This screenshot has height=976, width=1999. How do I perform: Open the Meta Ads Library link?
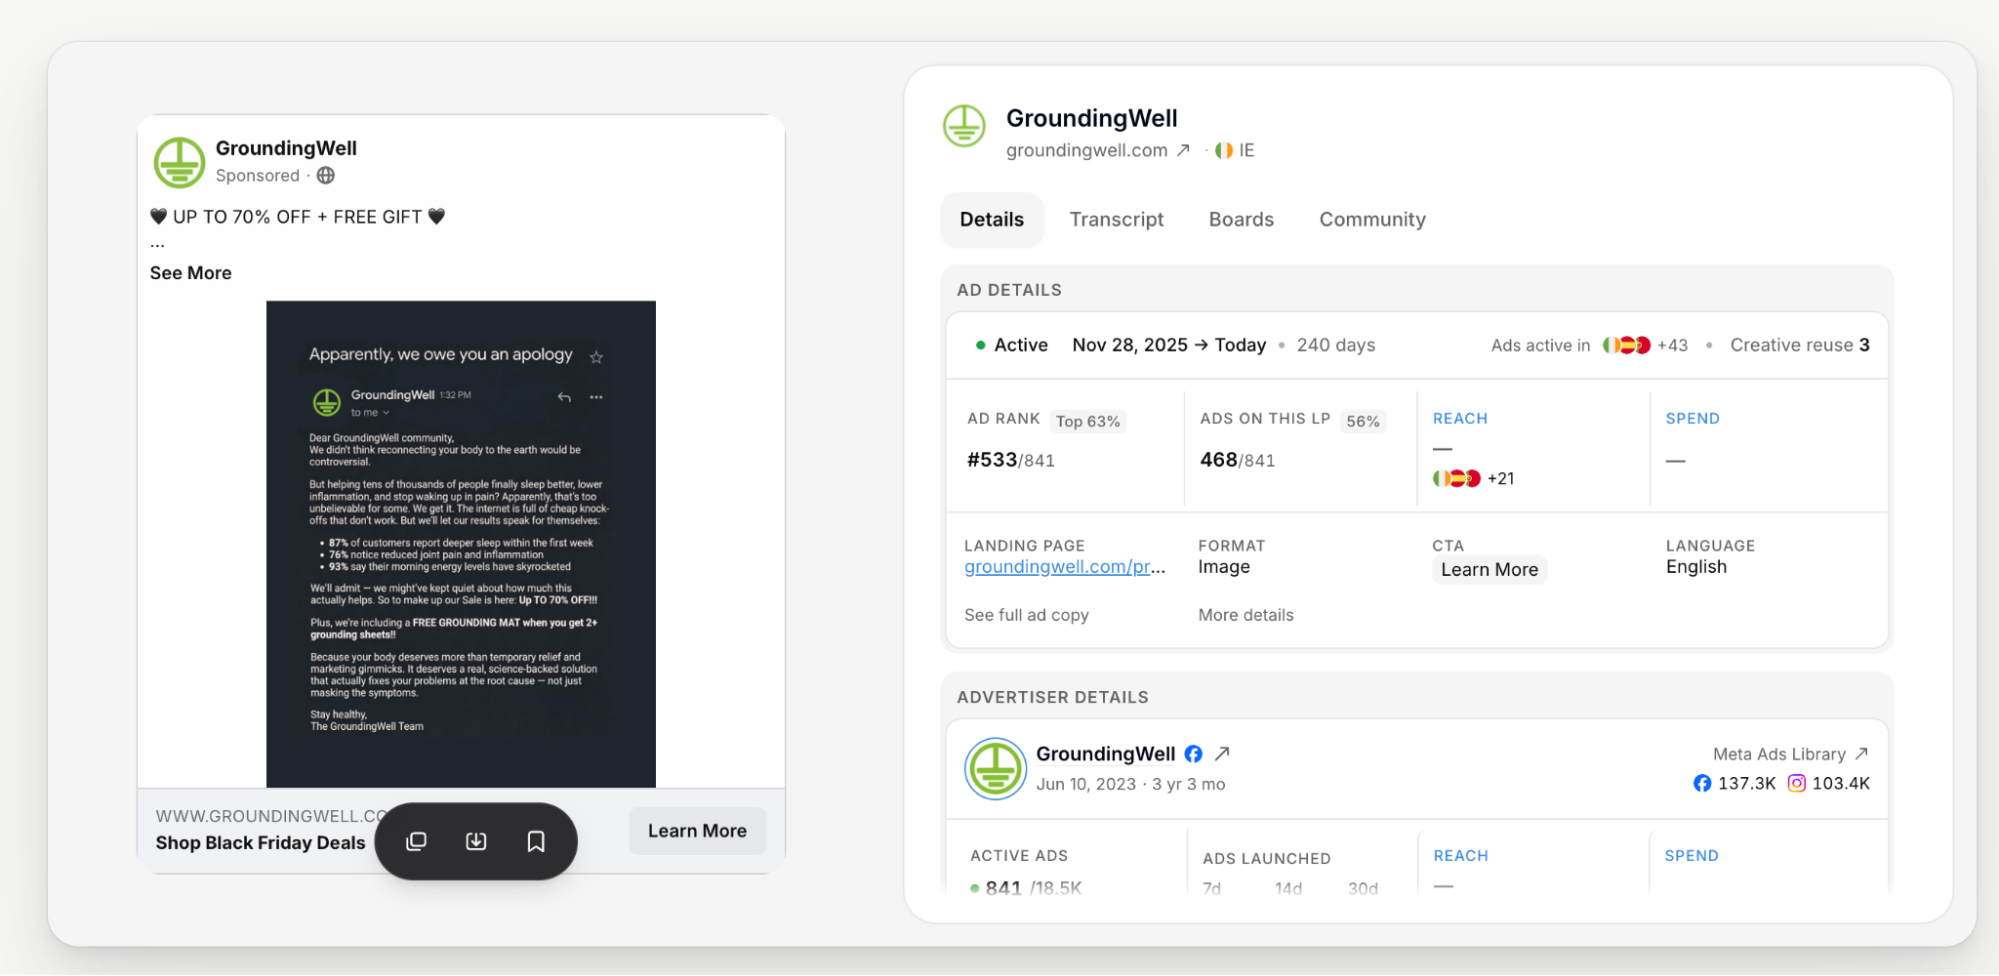[x=1779, y=754]
